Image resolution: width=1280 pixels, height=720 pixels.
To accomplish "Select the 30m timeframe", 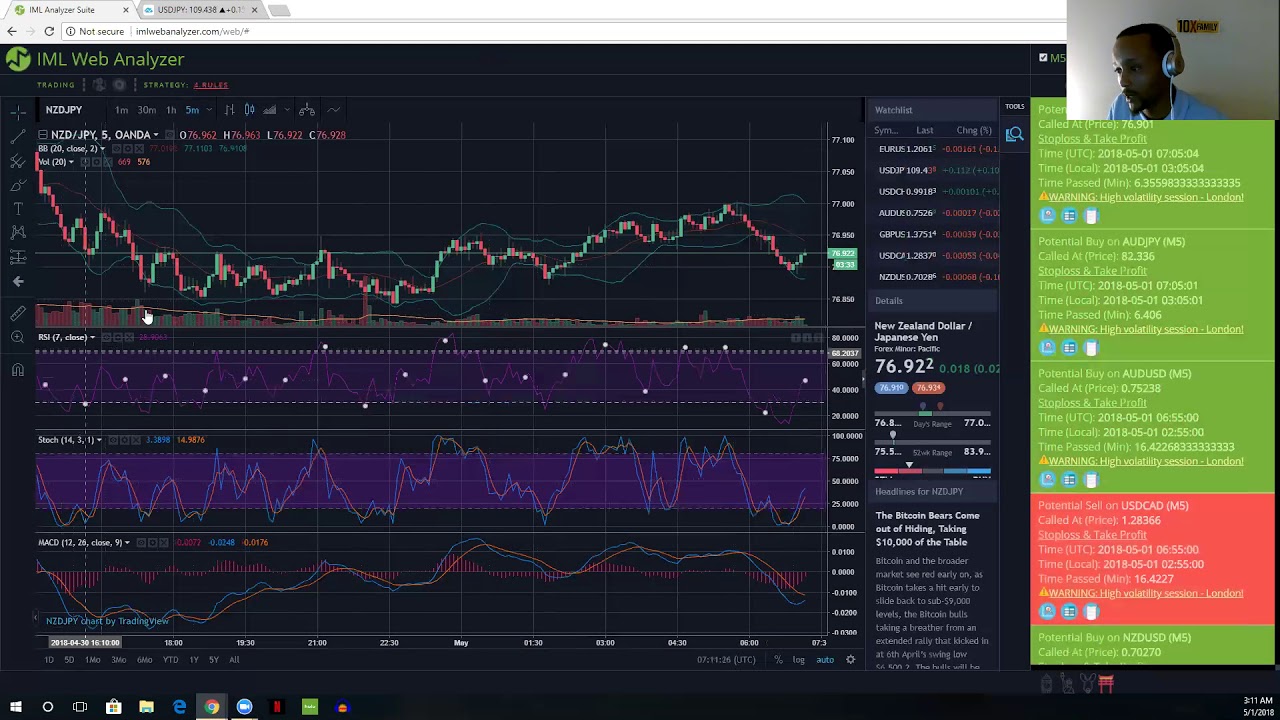I will [147, 110].
